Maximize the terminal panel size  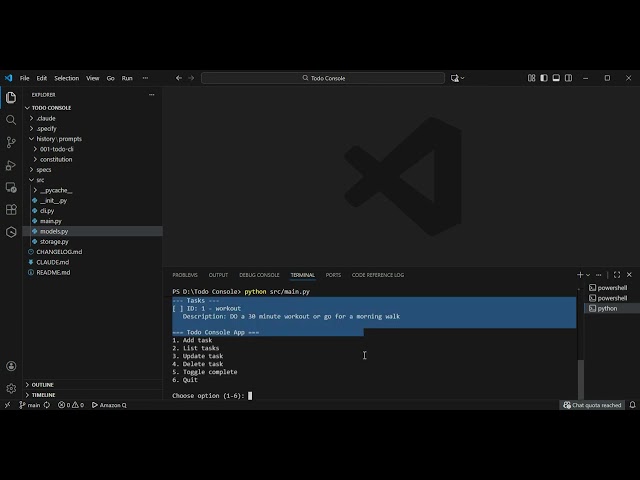click(x=617, y=275)
